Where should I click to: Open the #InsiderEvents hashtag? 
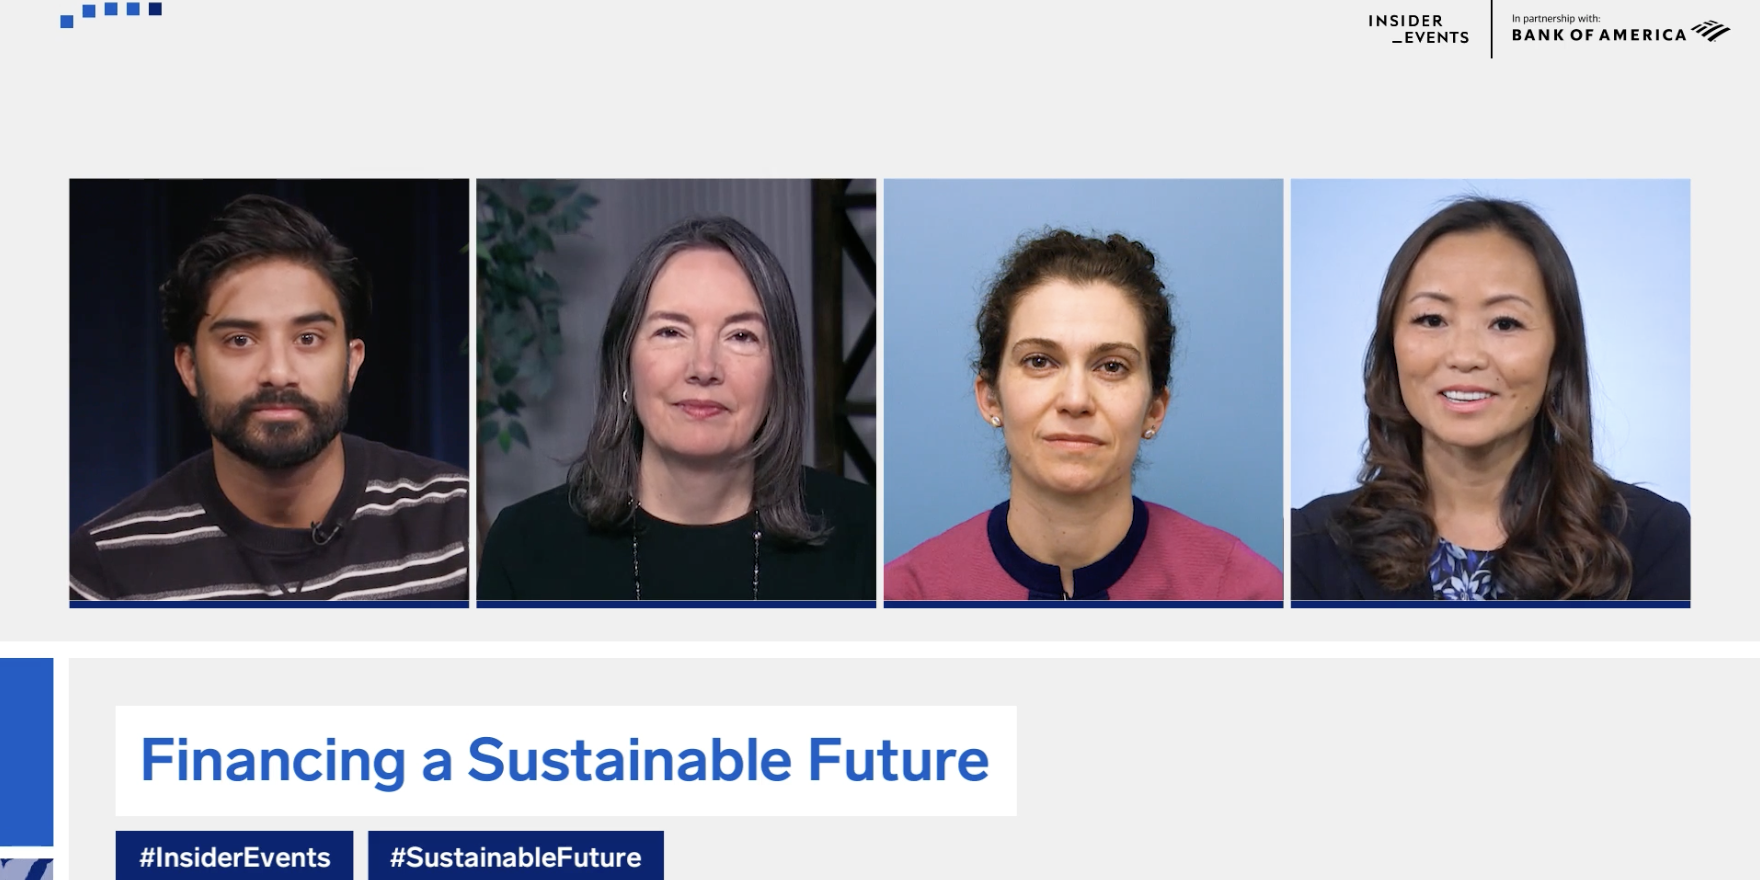(234, 857)
